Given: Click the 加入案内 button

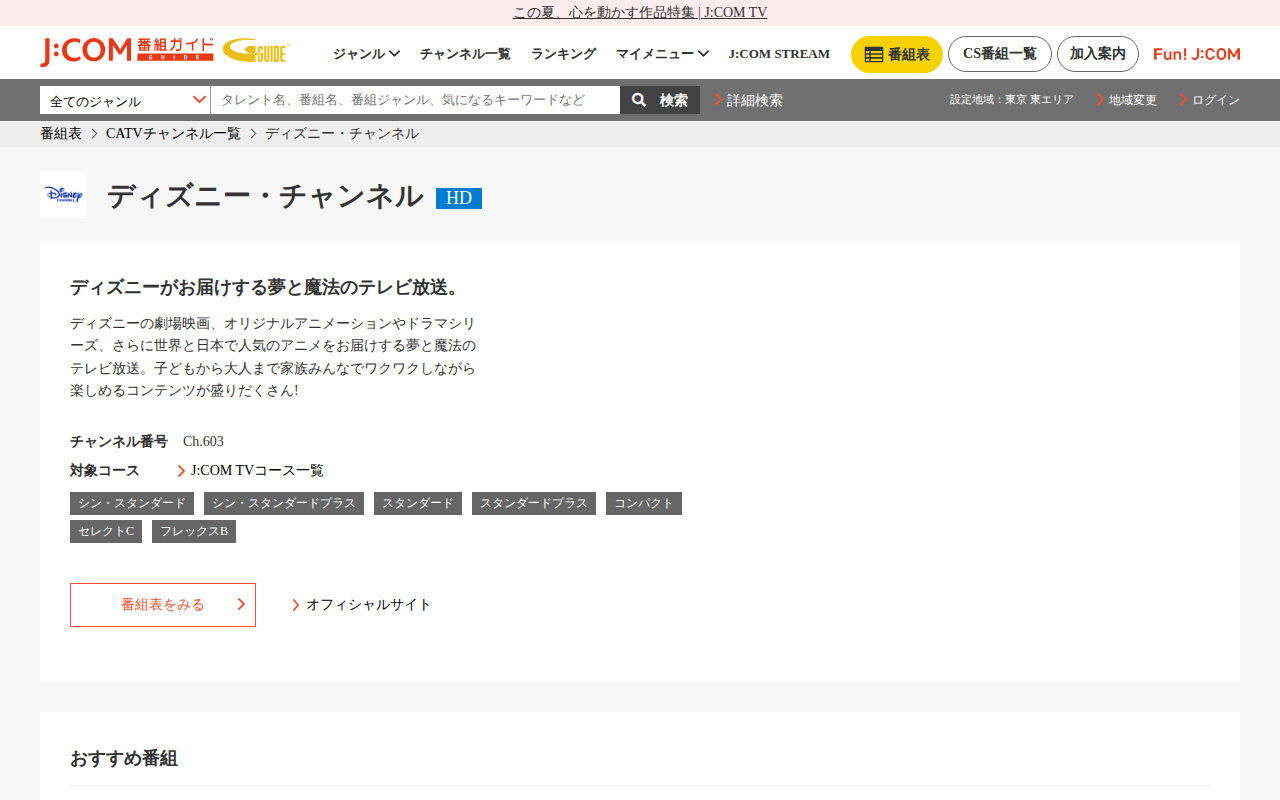Looking at the screenshot, I should (x=1098, y=54).
